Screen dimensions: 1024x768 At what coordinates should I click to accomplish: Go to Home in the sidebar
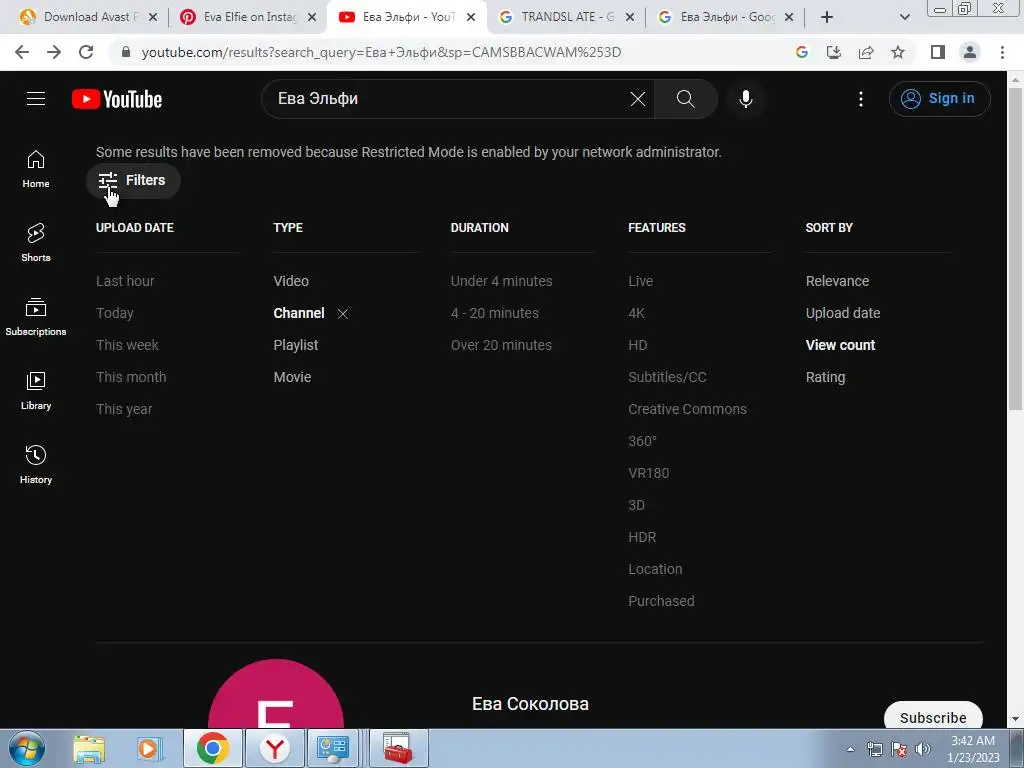point(36,169)
